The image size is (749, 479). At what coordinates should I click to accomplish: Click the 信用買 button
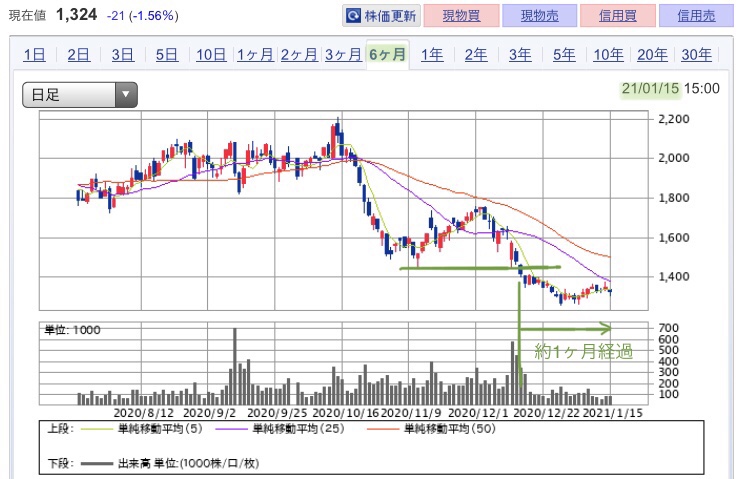pos(621,16)
